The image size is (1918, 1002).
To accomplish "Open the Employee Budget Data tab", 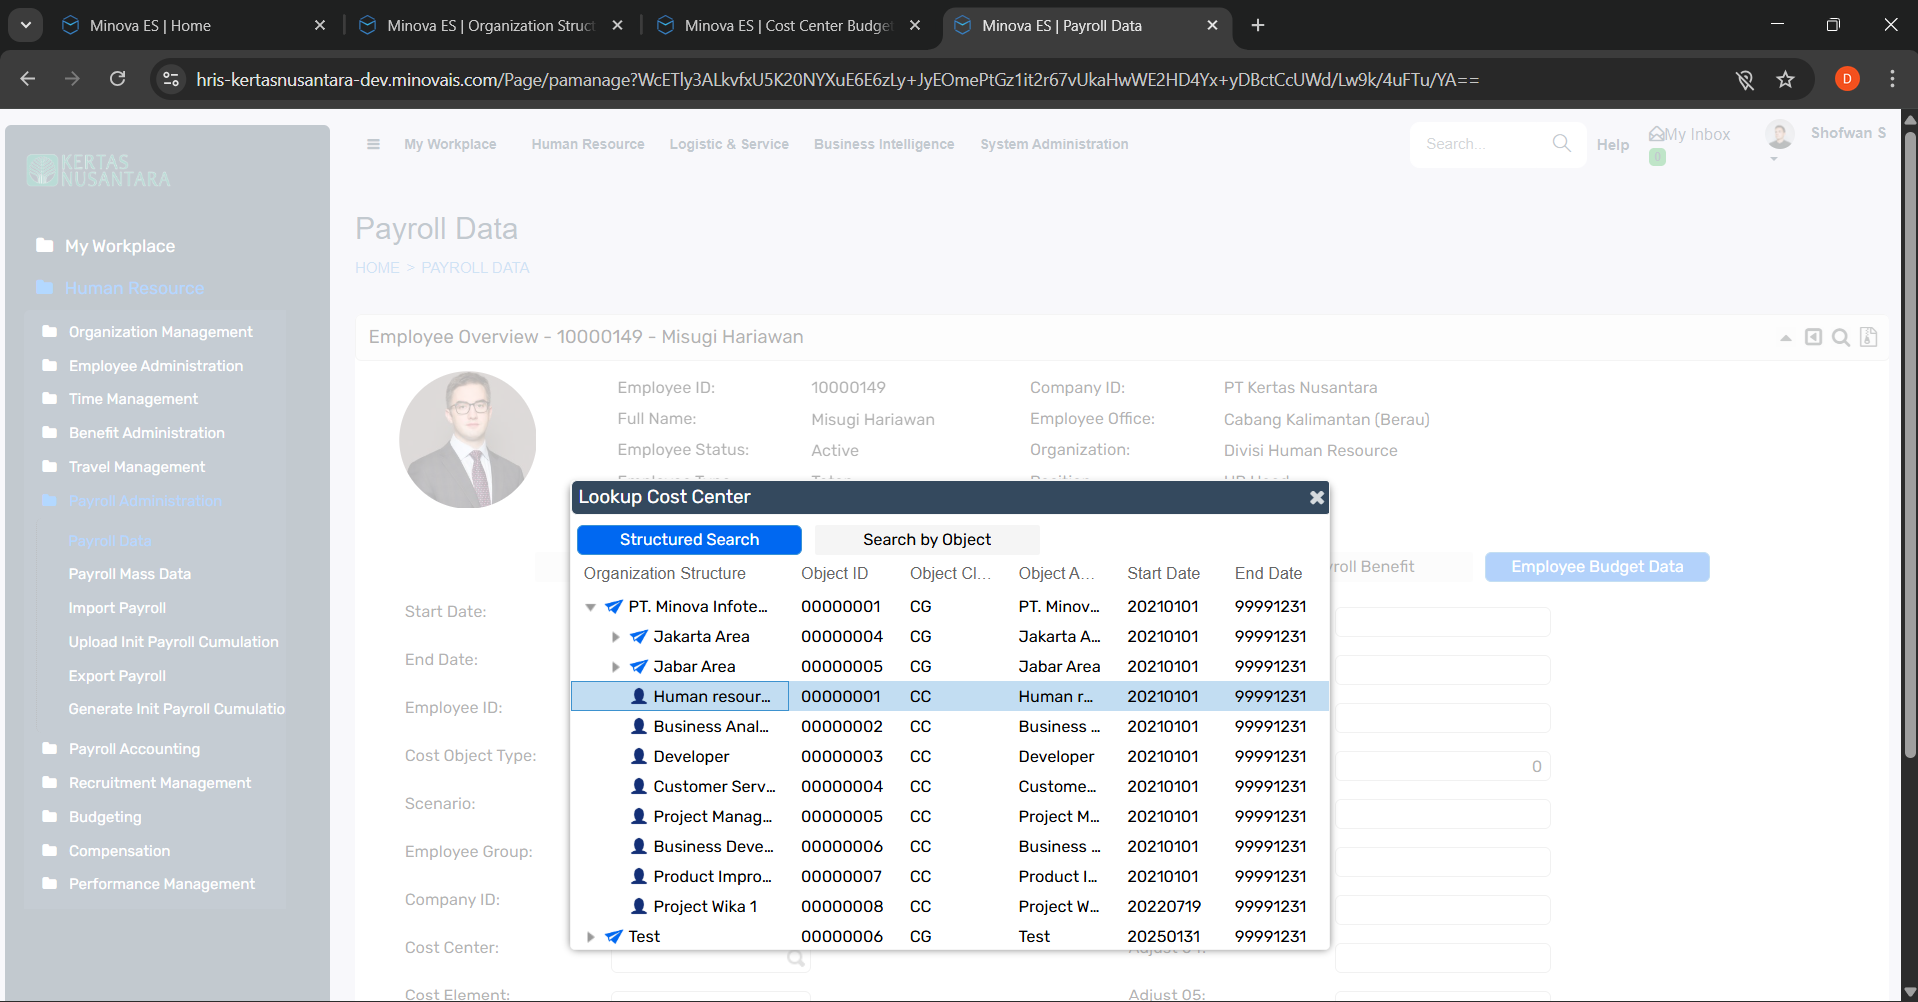I will [x=1596, y=567].
